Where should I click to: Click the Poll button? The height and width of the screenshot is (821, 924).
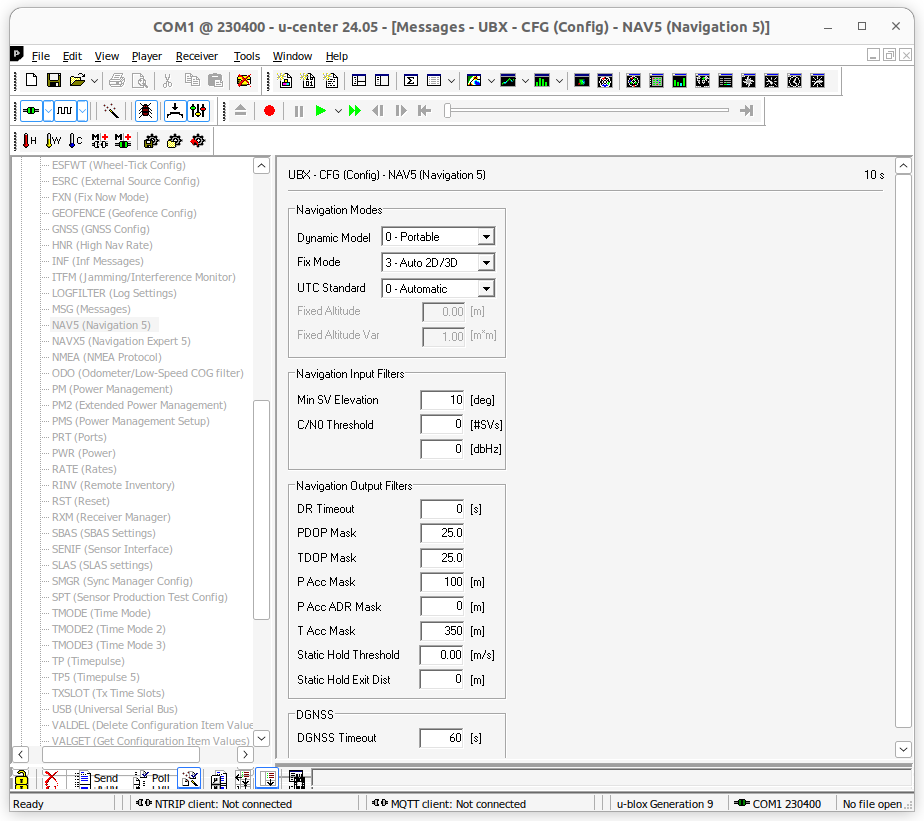(x=151, y=779)
